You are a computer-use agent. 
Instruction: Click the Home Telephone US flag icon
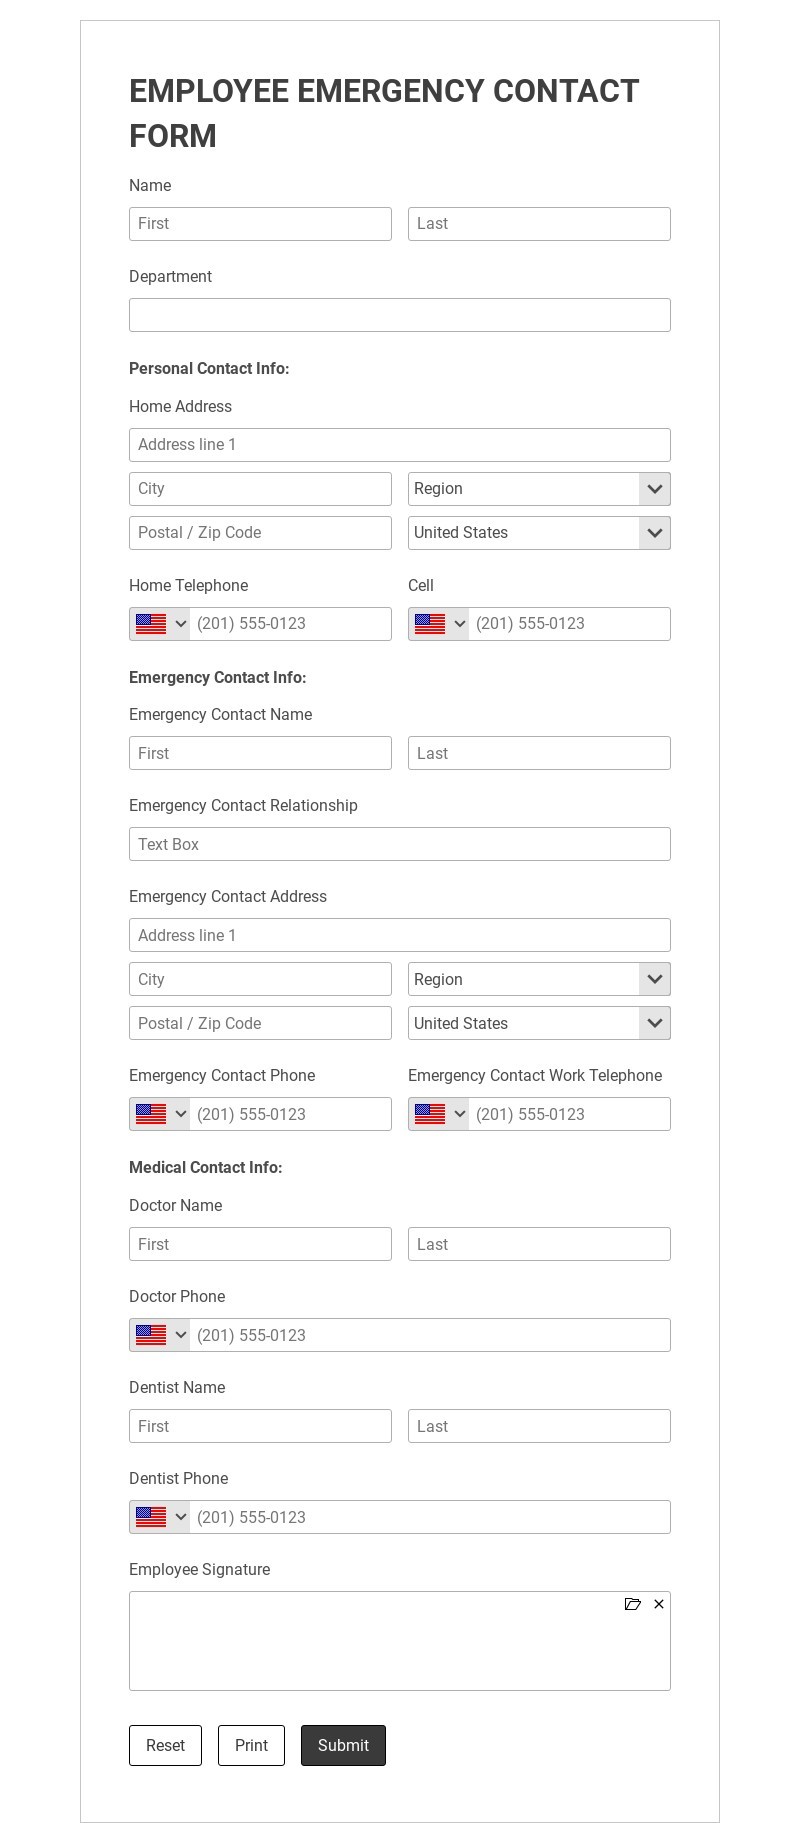[x=151, y=624]
